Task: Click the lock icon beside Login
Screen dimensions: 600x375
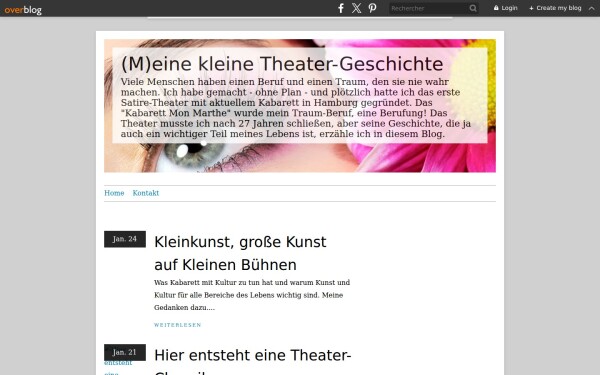Action: [x=496, y=8]
